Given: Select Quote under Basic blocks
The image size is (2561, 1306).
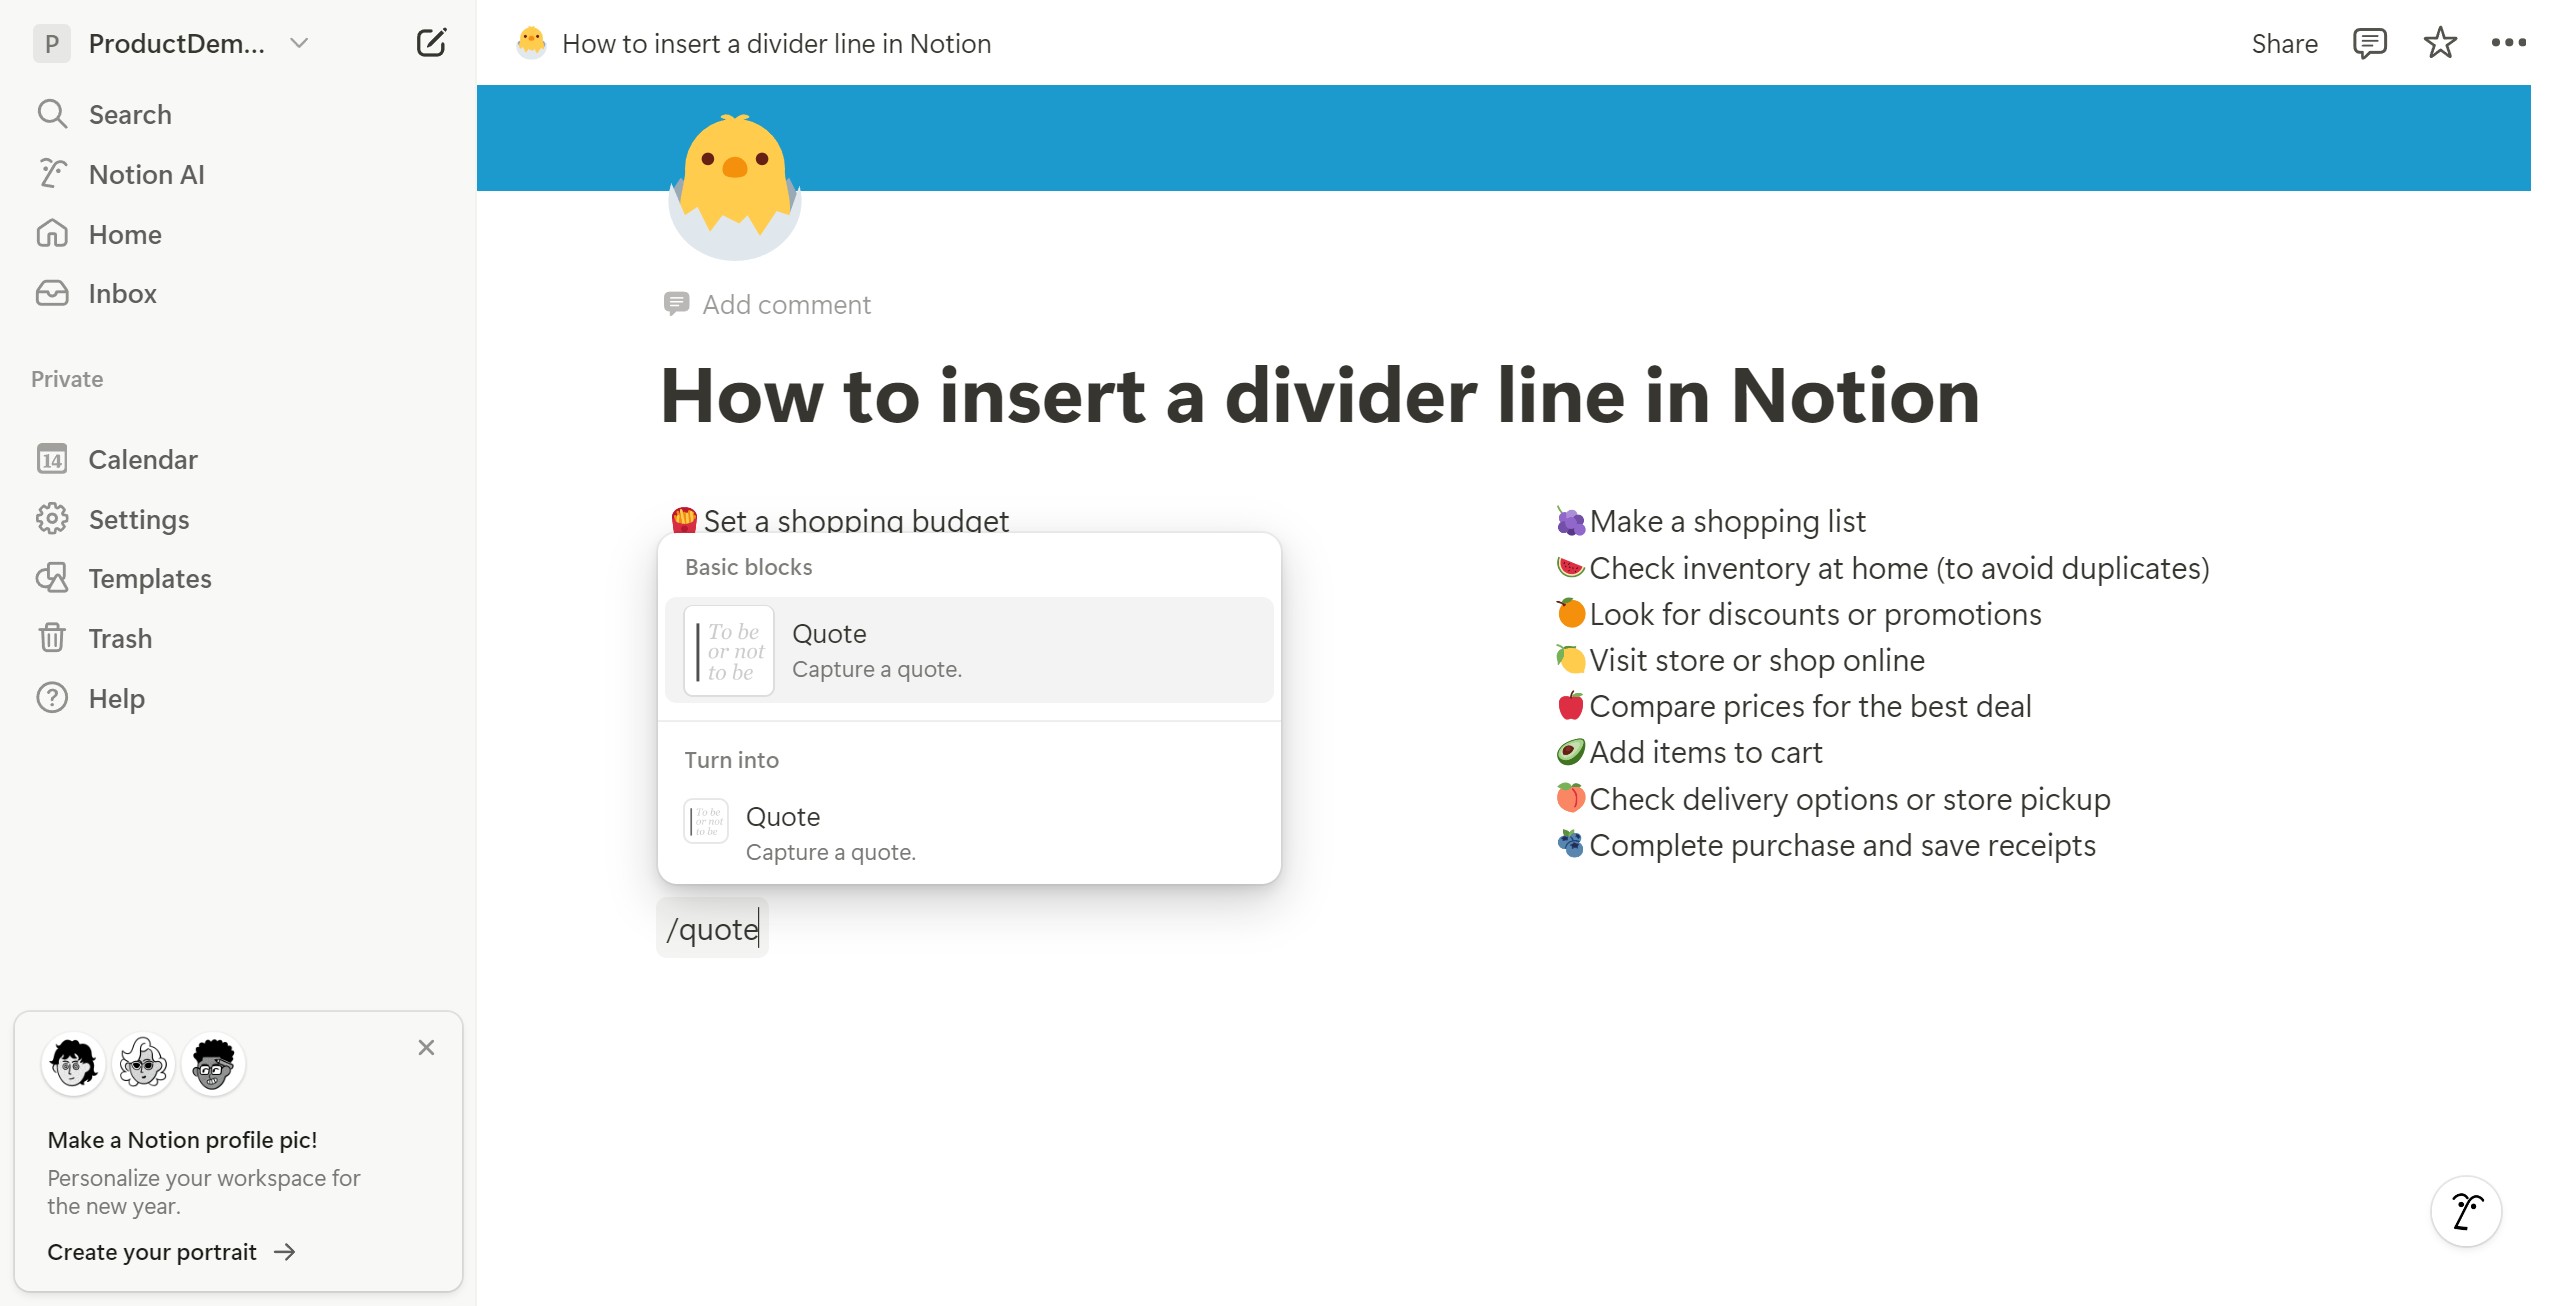Looking at the screenshot, I should click(x=969, y=650).
